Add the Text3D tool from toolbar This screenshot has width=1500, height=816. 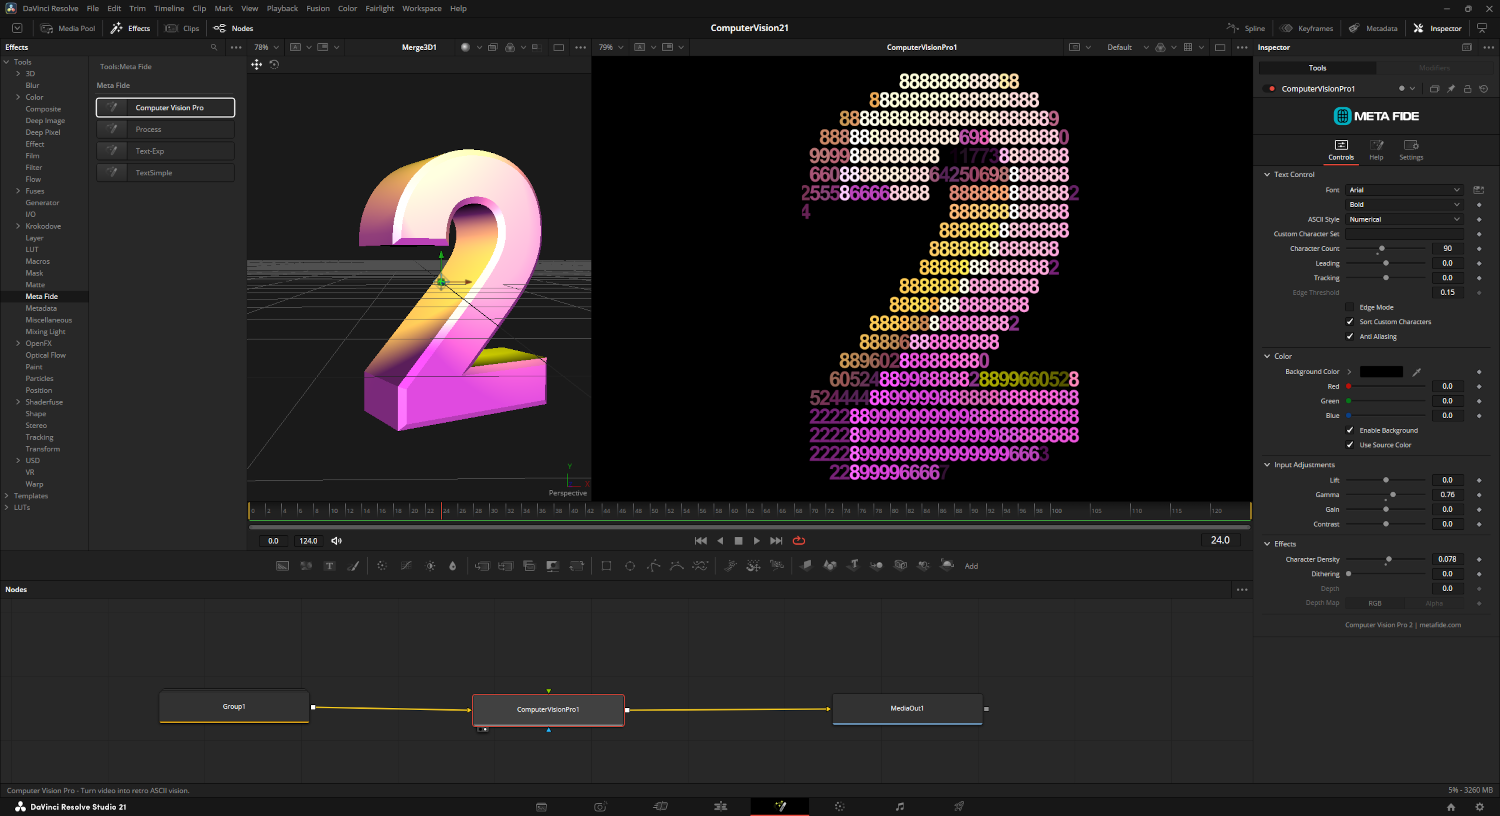coord(853,566)
